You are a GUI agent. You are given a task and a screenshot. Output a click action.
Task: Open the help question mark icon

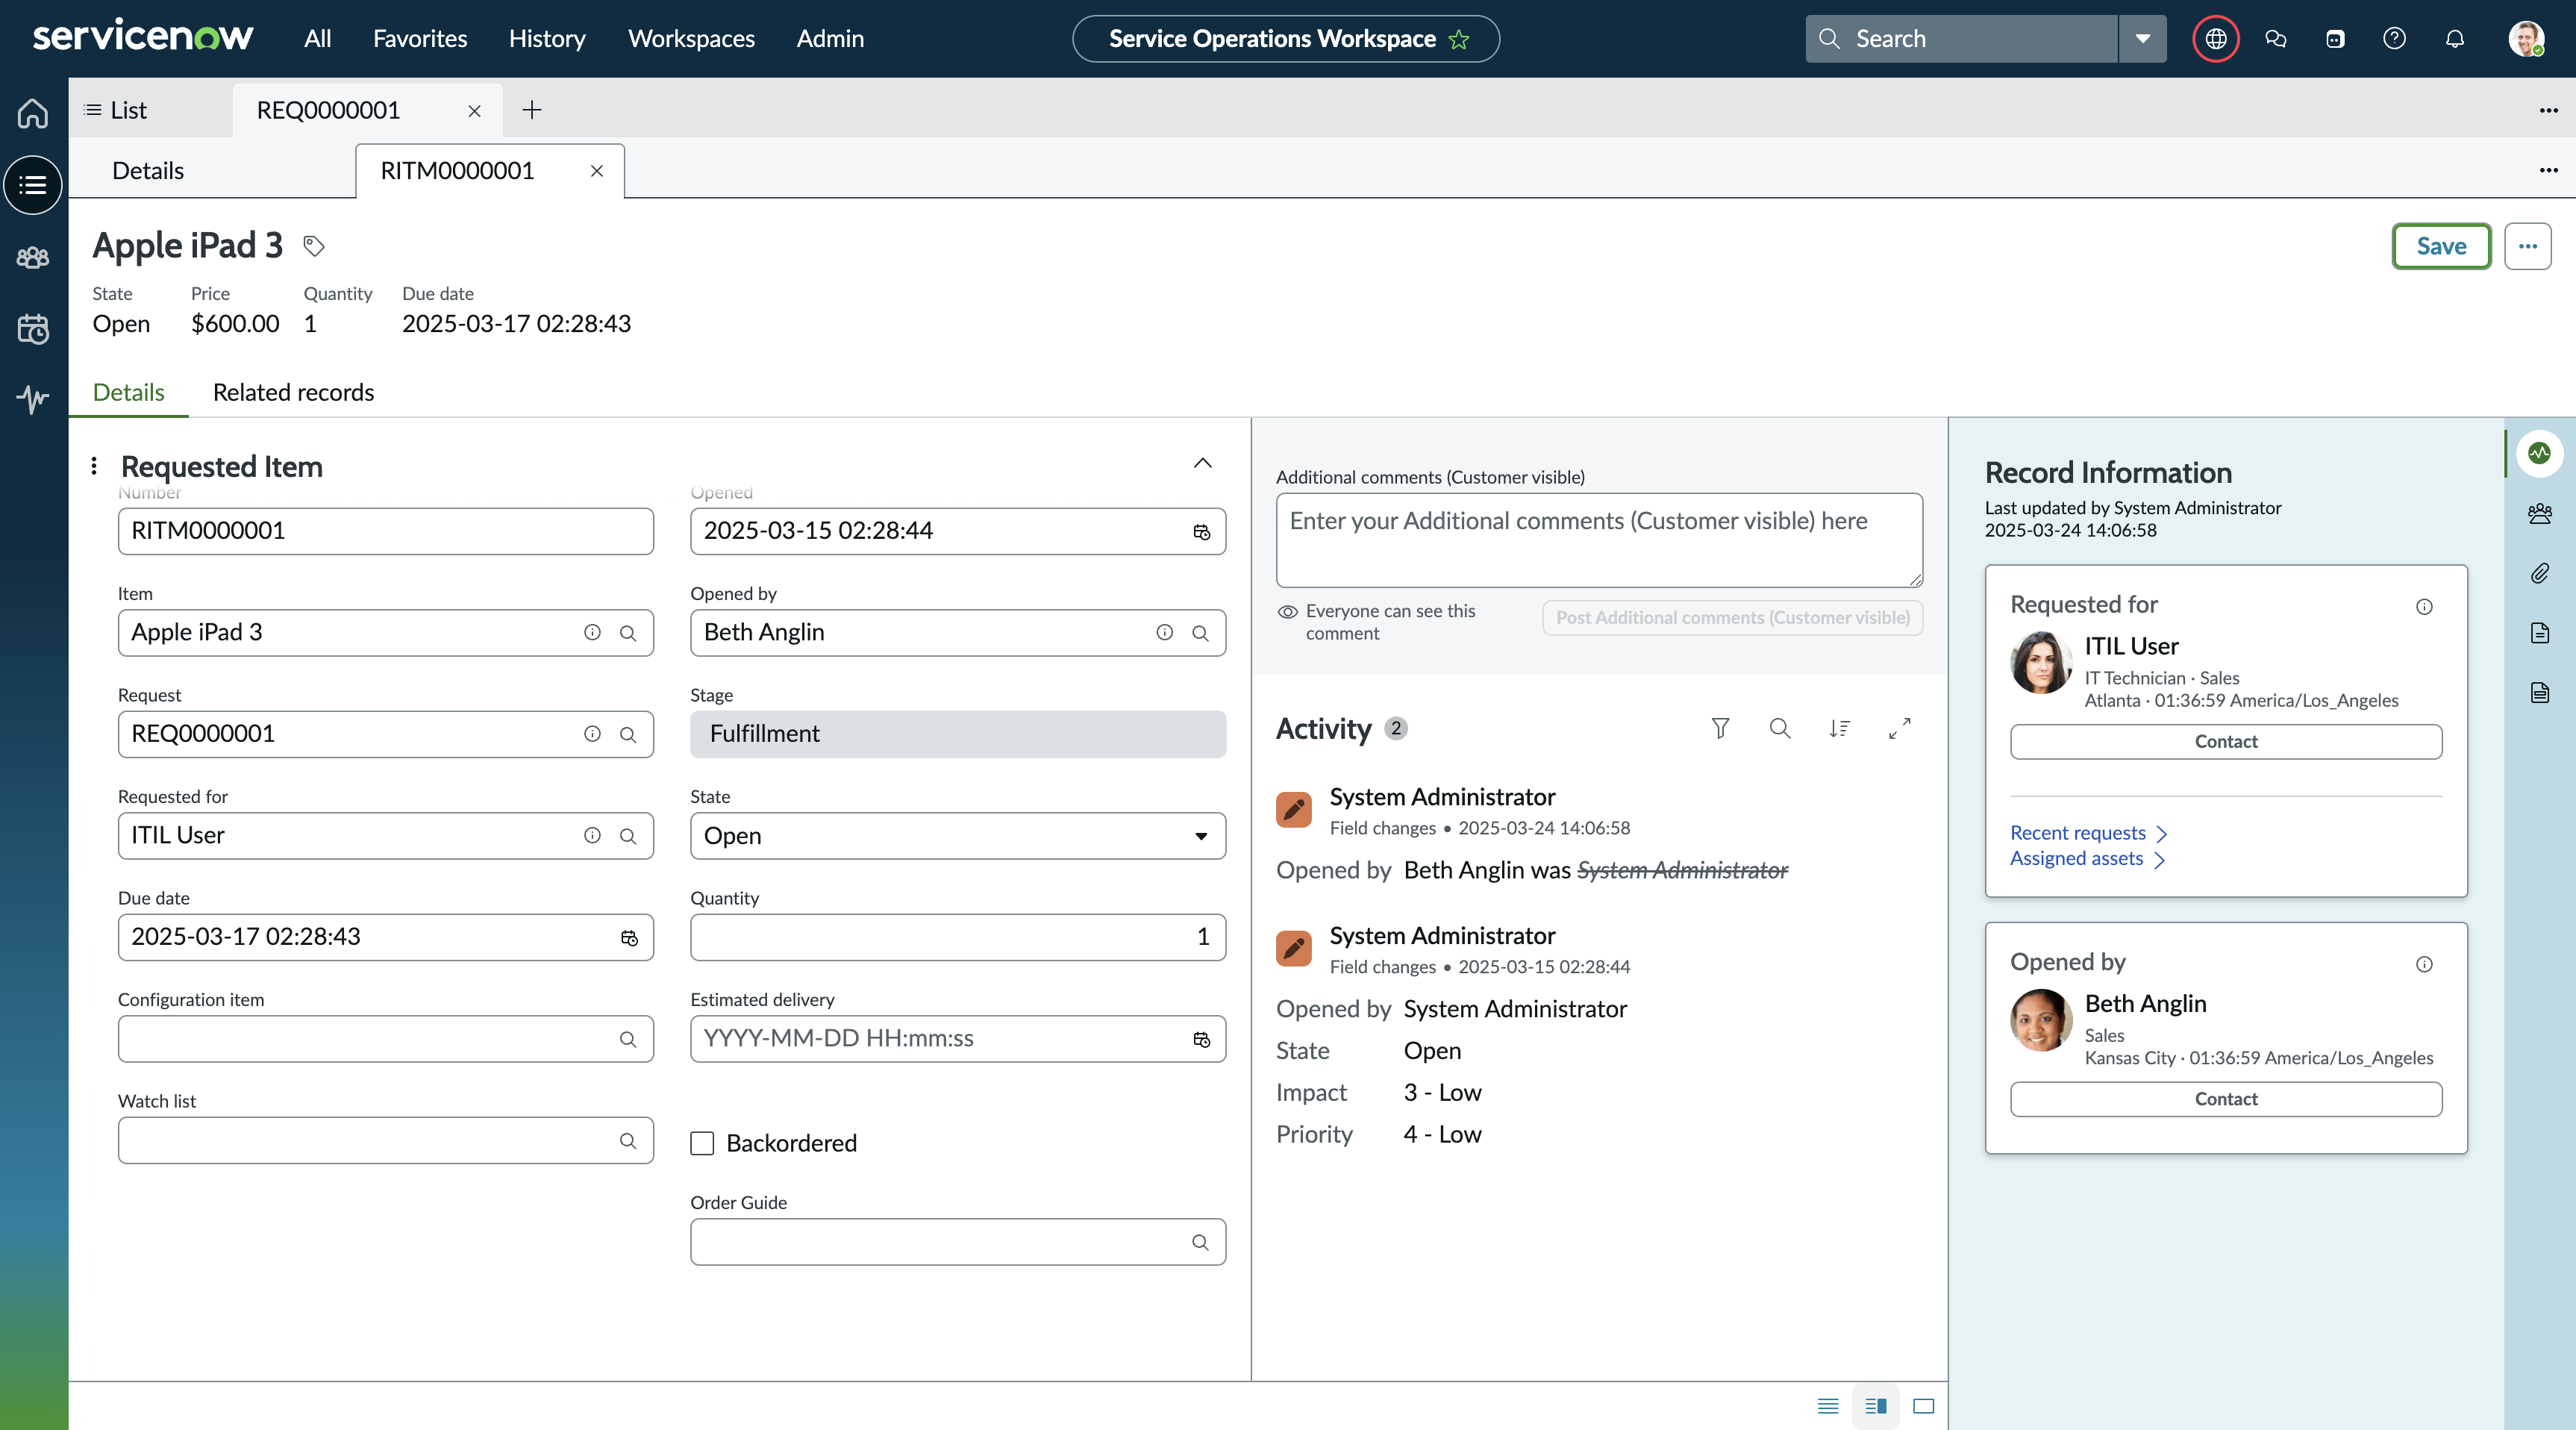(x=2394, y=39)
